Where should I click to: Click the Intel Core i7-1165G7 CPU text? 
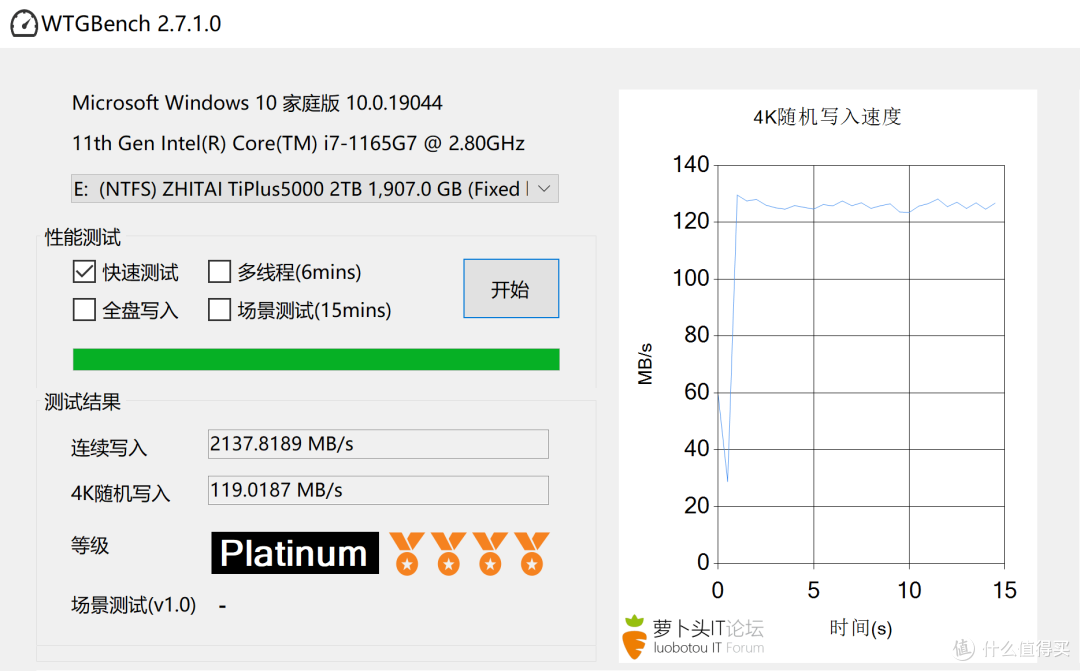click(x=298, y=143)
